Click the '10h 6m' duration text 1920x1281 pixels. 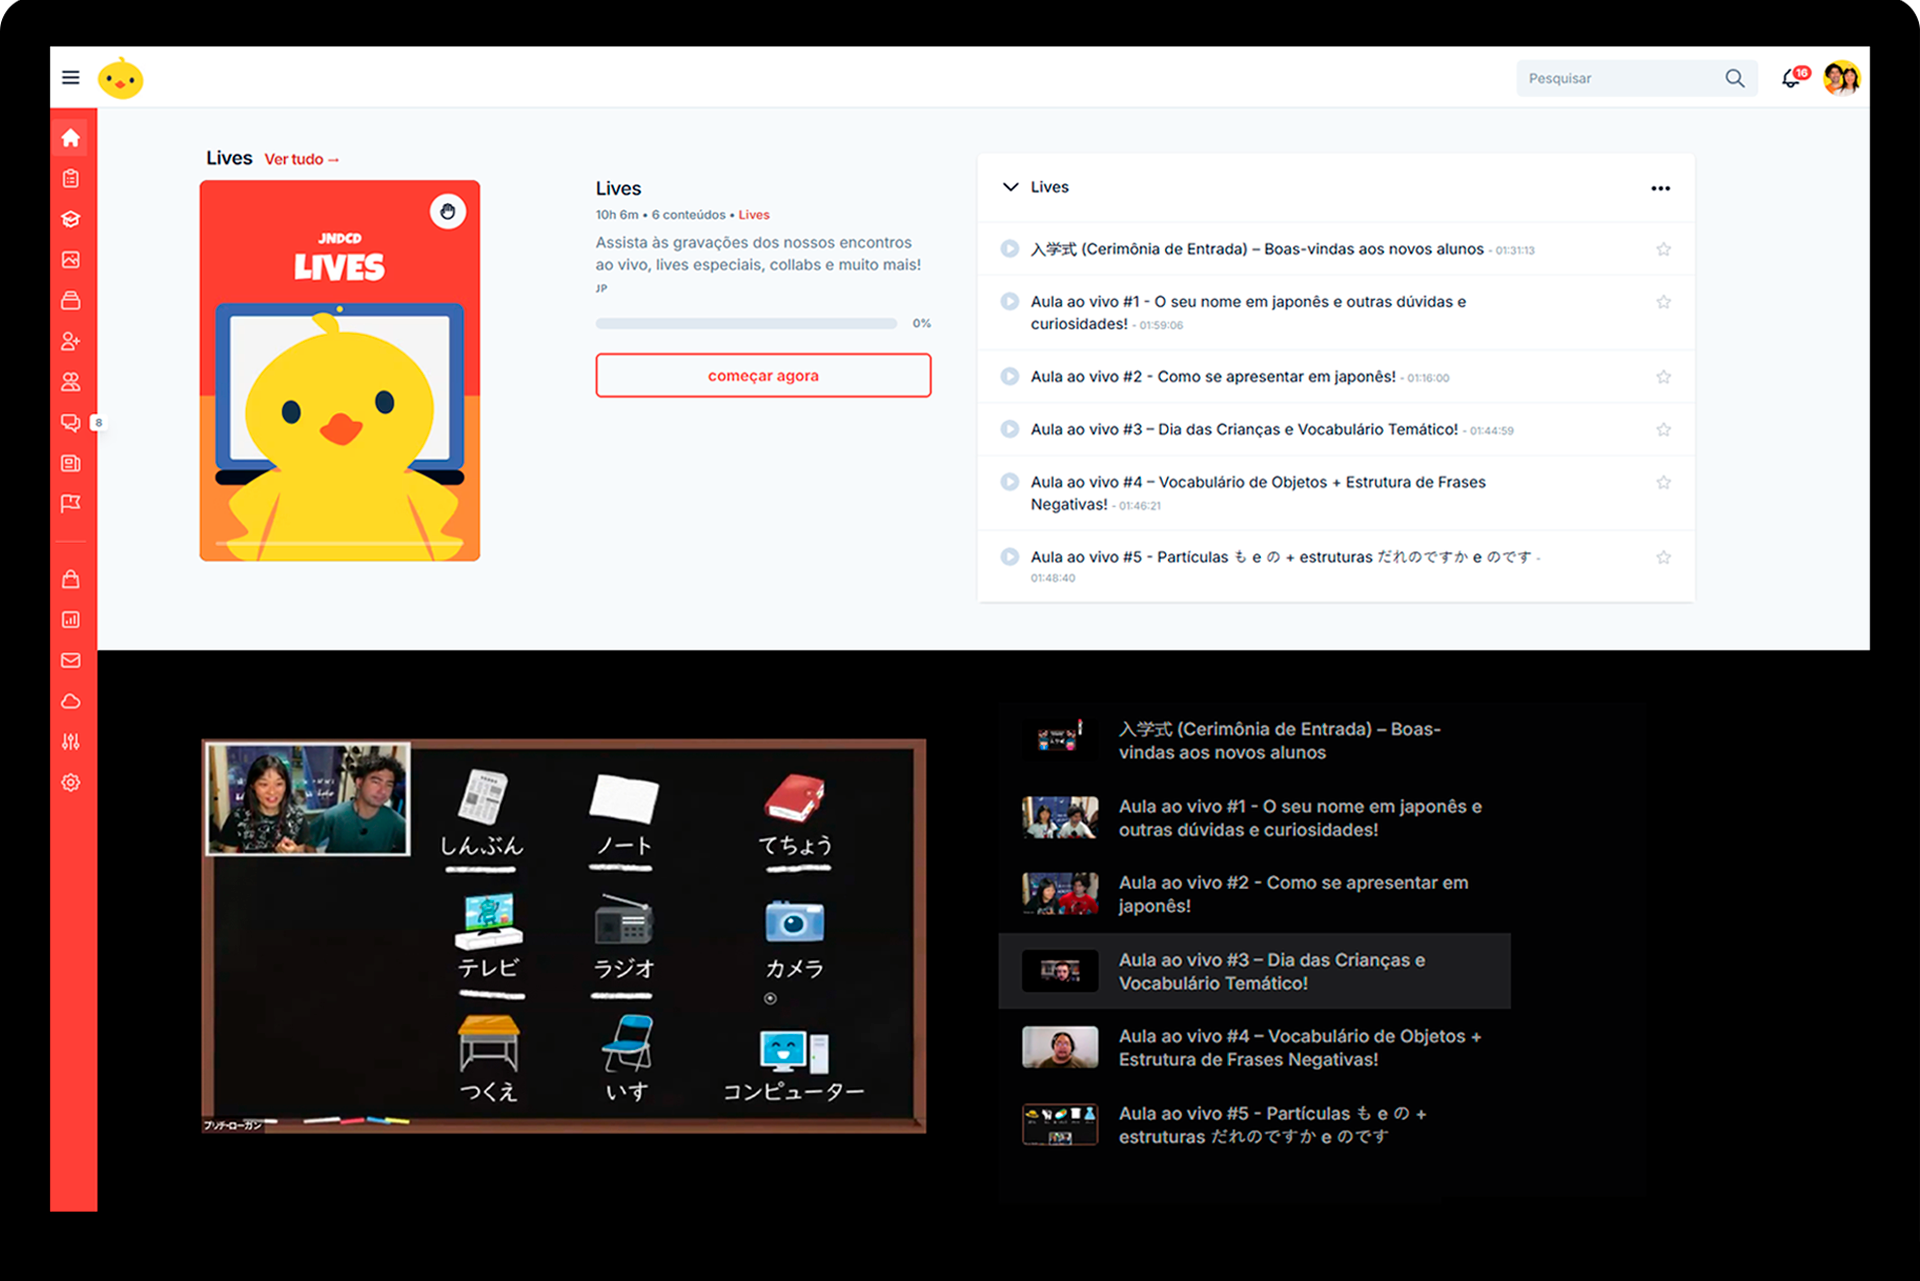point(617,215)
